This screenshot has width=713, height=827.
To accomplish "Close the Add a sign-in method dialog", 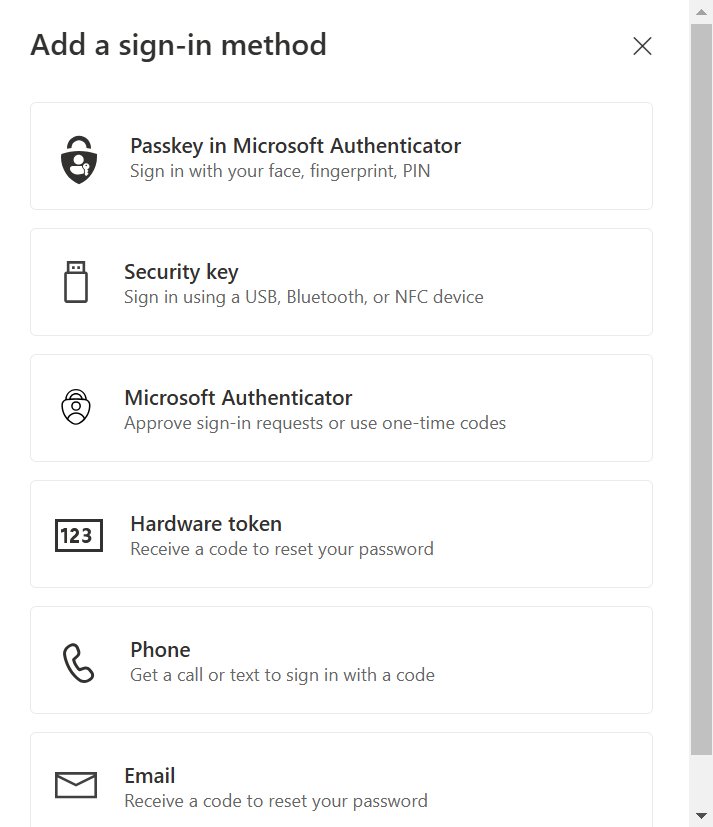I will tap(642, 46).
